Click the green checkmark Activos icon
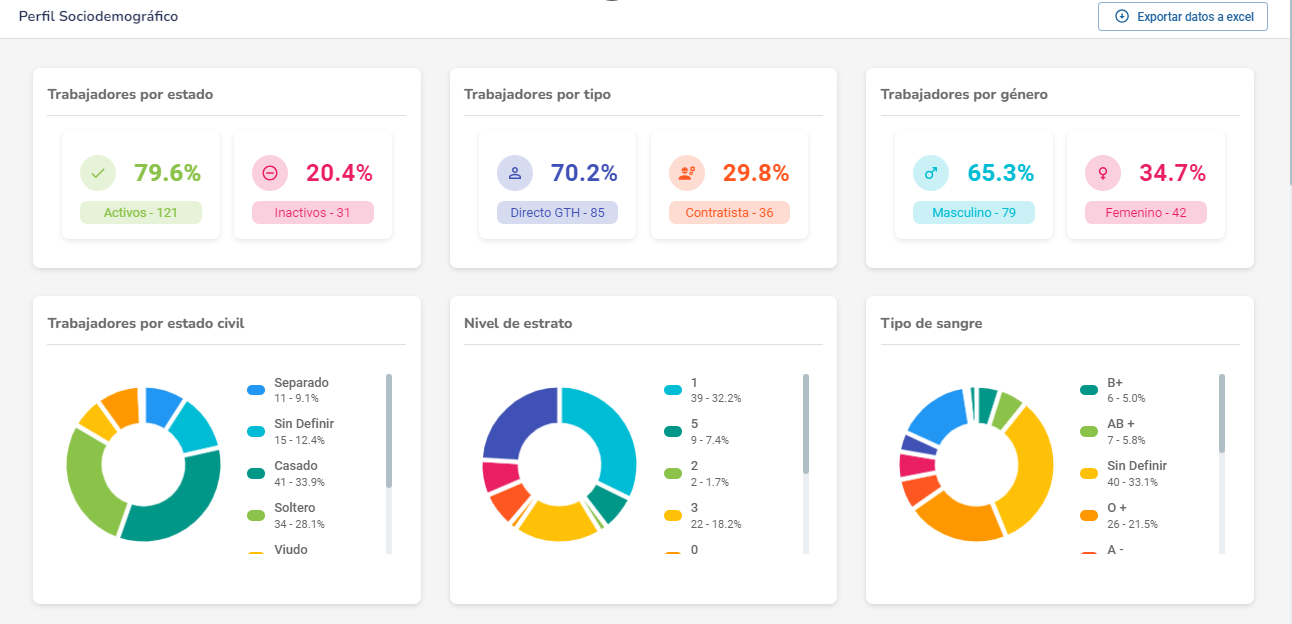Image resolution: width=1292 pixels, height=624 pixels. tap(98, 173)
